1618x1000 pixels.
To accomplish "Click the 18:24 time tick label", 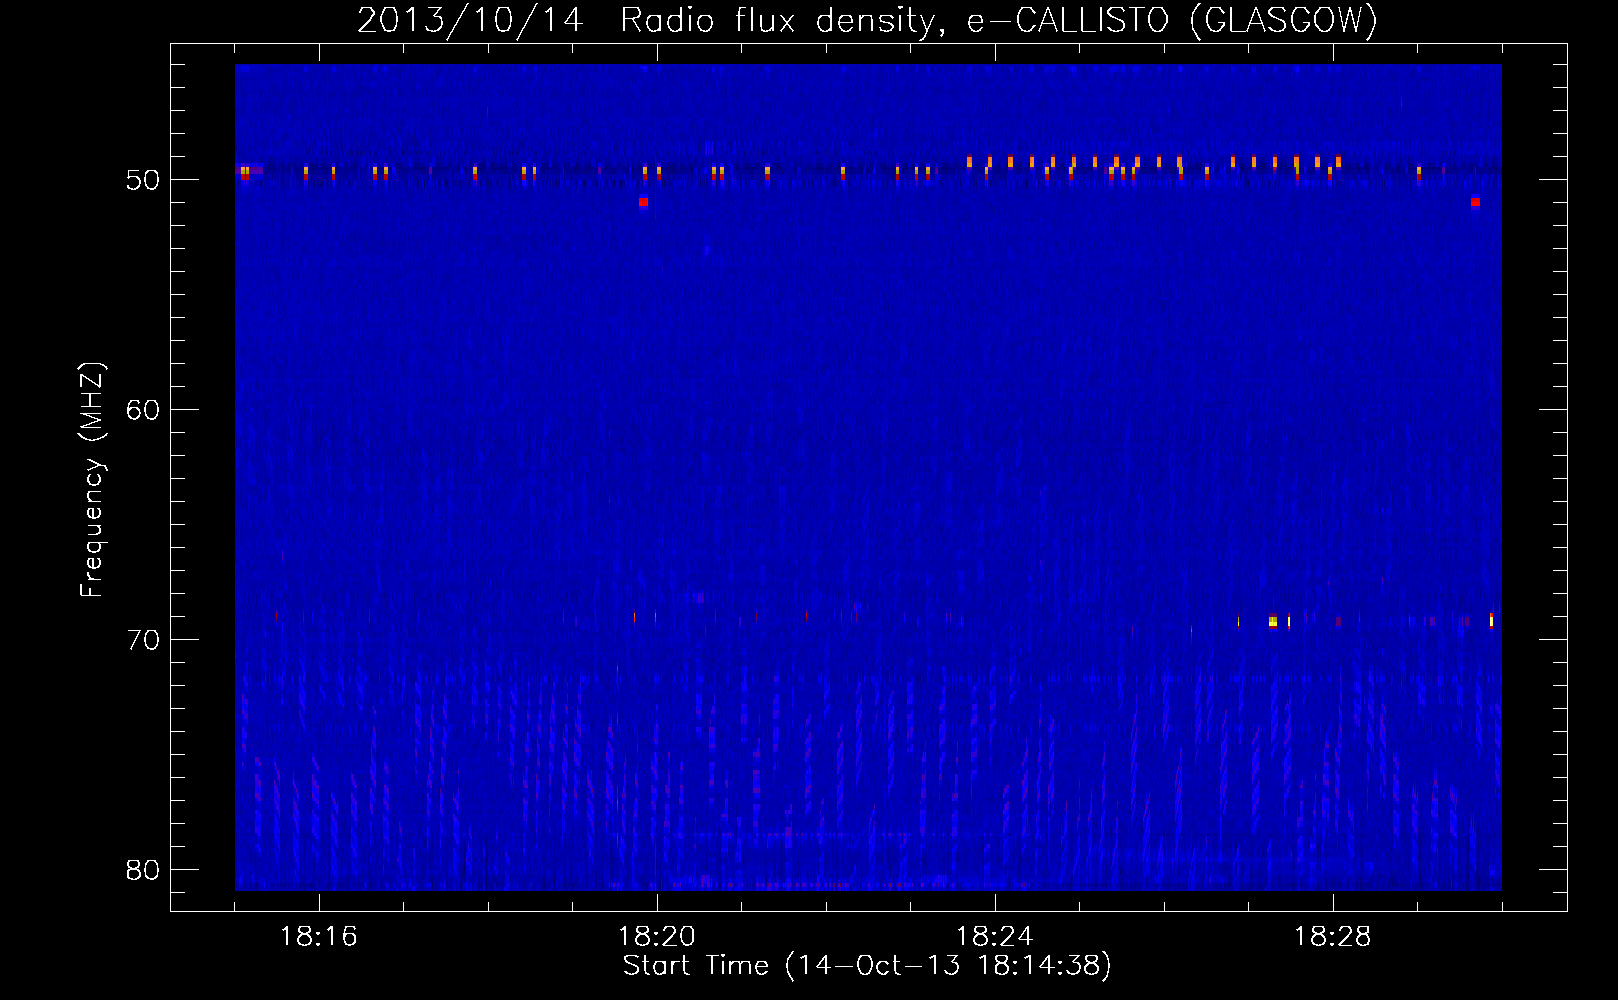I will coord(995,937).
